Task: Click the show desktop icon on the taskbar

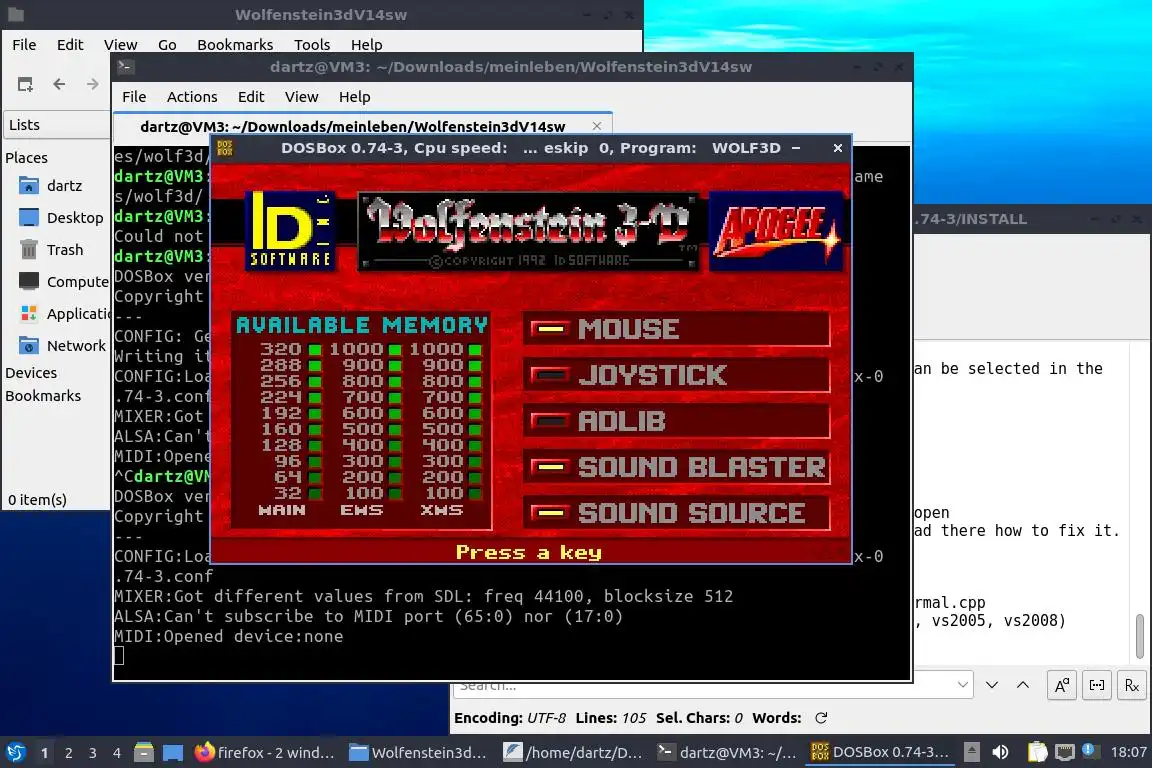Action: (173, 752)
